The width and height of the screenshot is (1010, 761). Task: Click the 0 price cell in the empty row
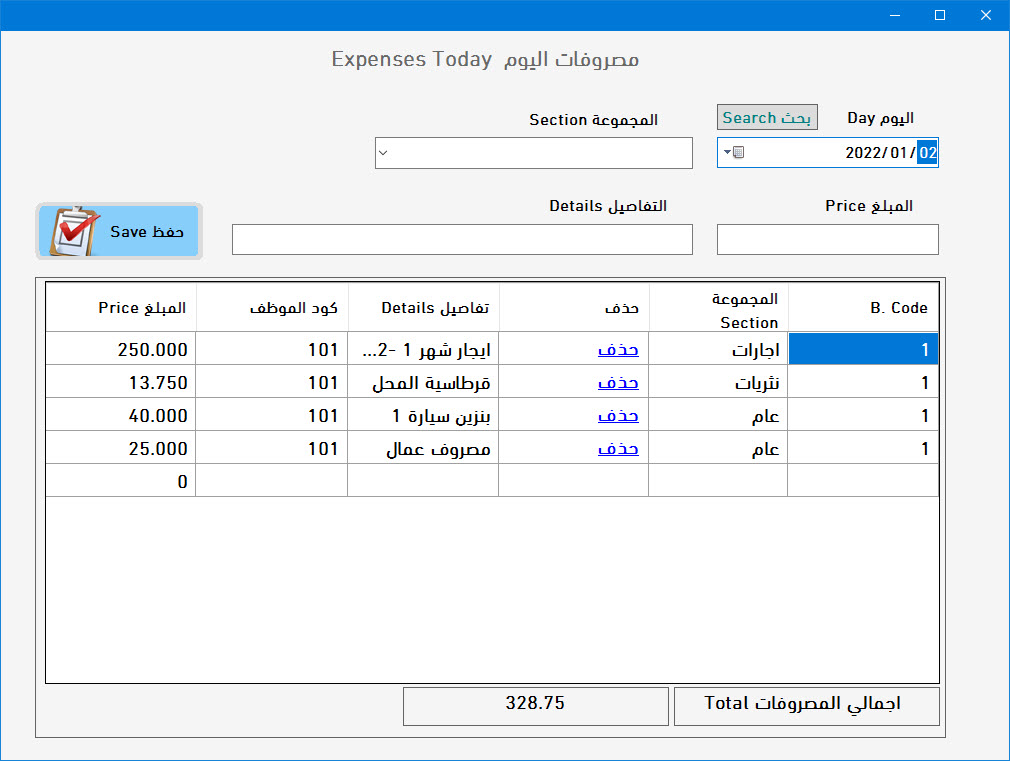point(121,481)
